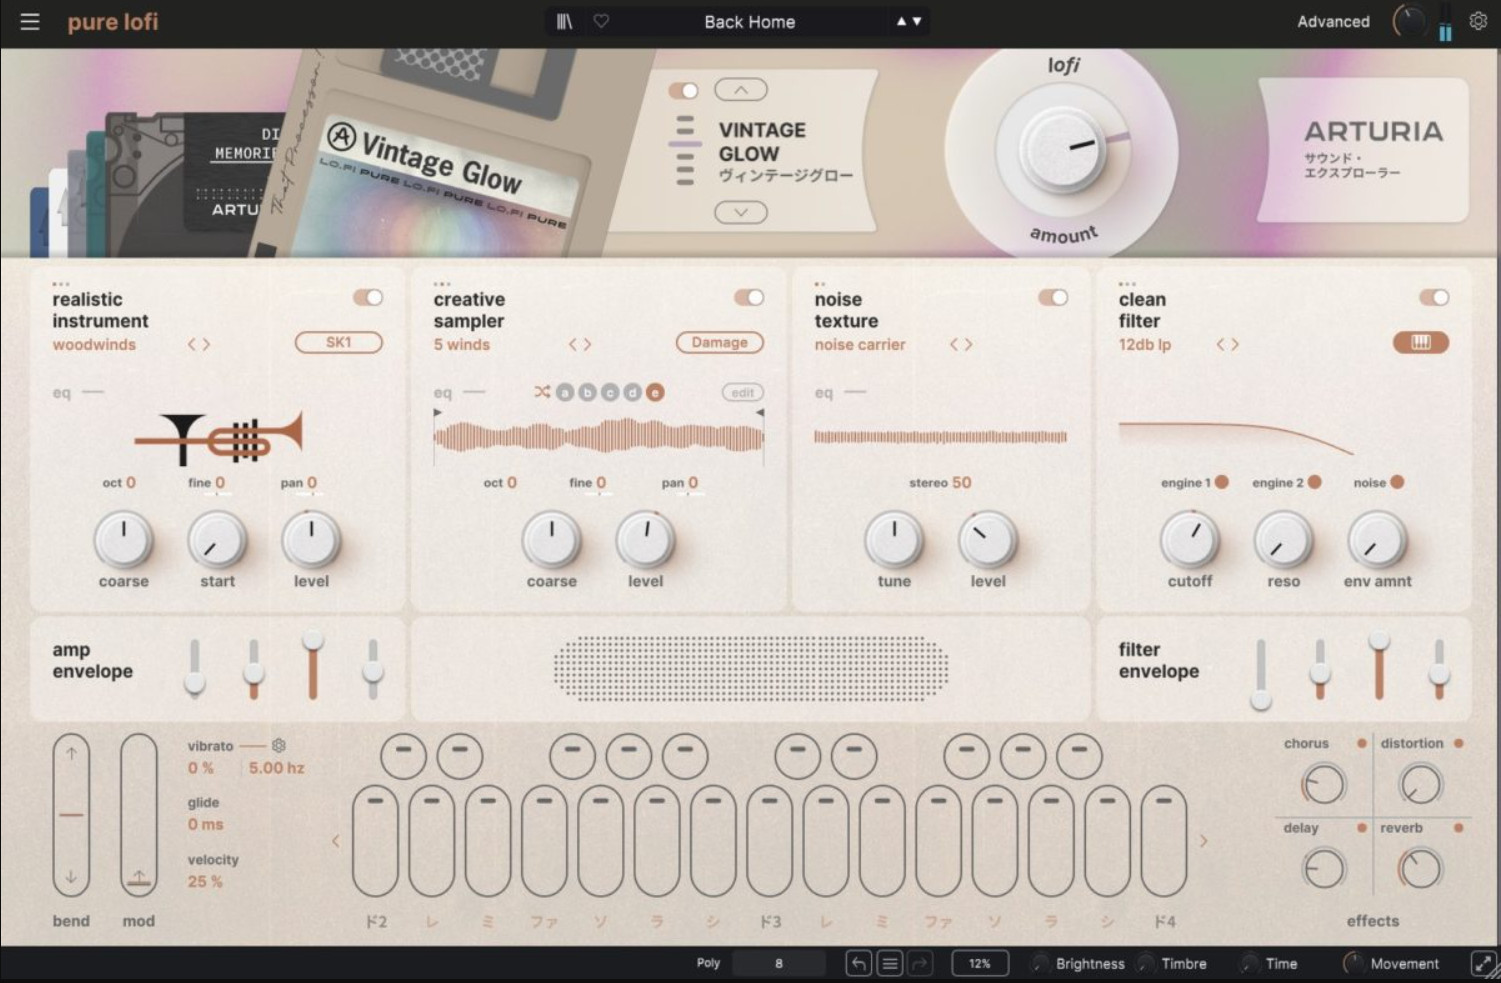Shift keyboard octave right arrow
This screenshot has height=983, width=1501.
pyautogui.click(x=1203, y=841)
